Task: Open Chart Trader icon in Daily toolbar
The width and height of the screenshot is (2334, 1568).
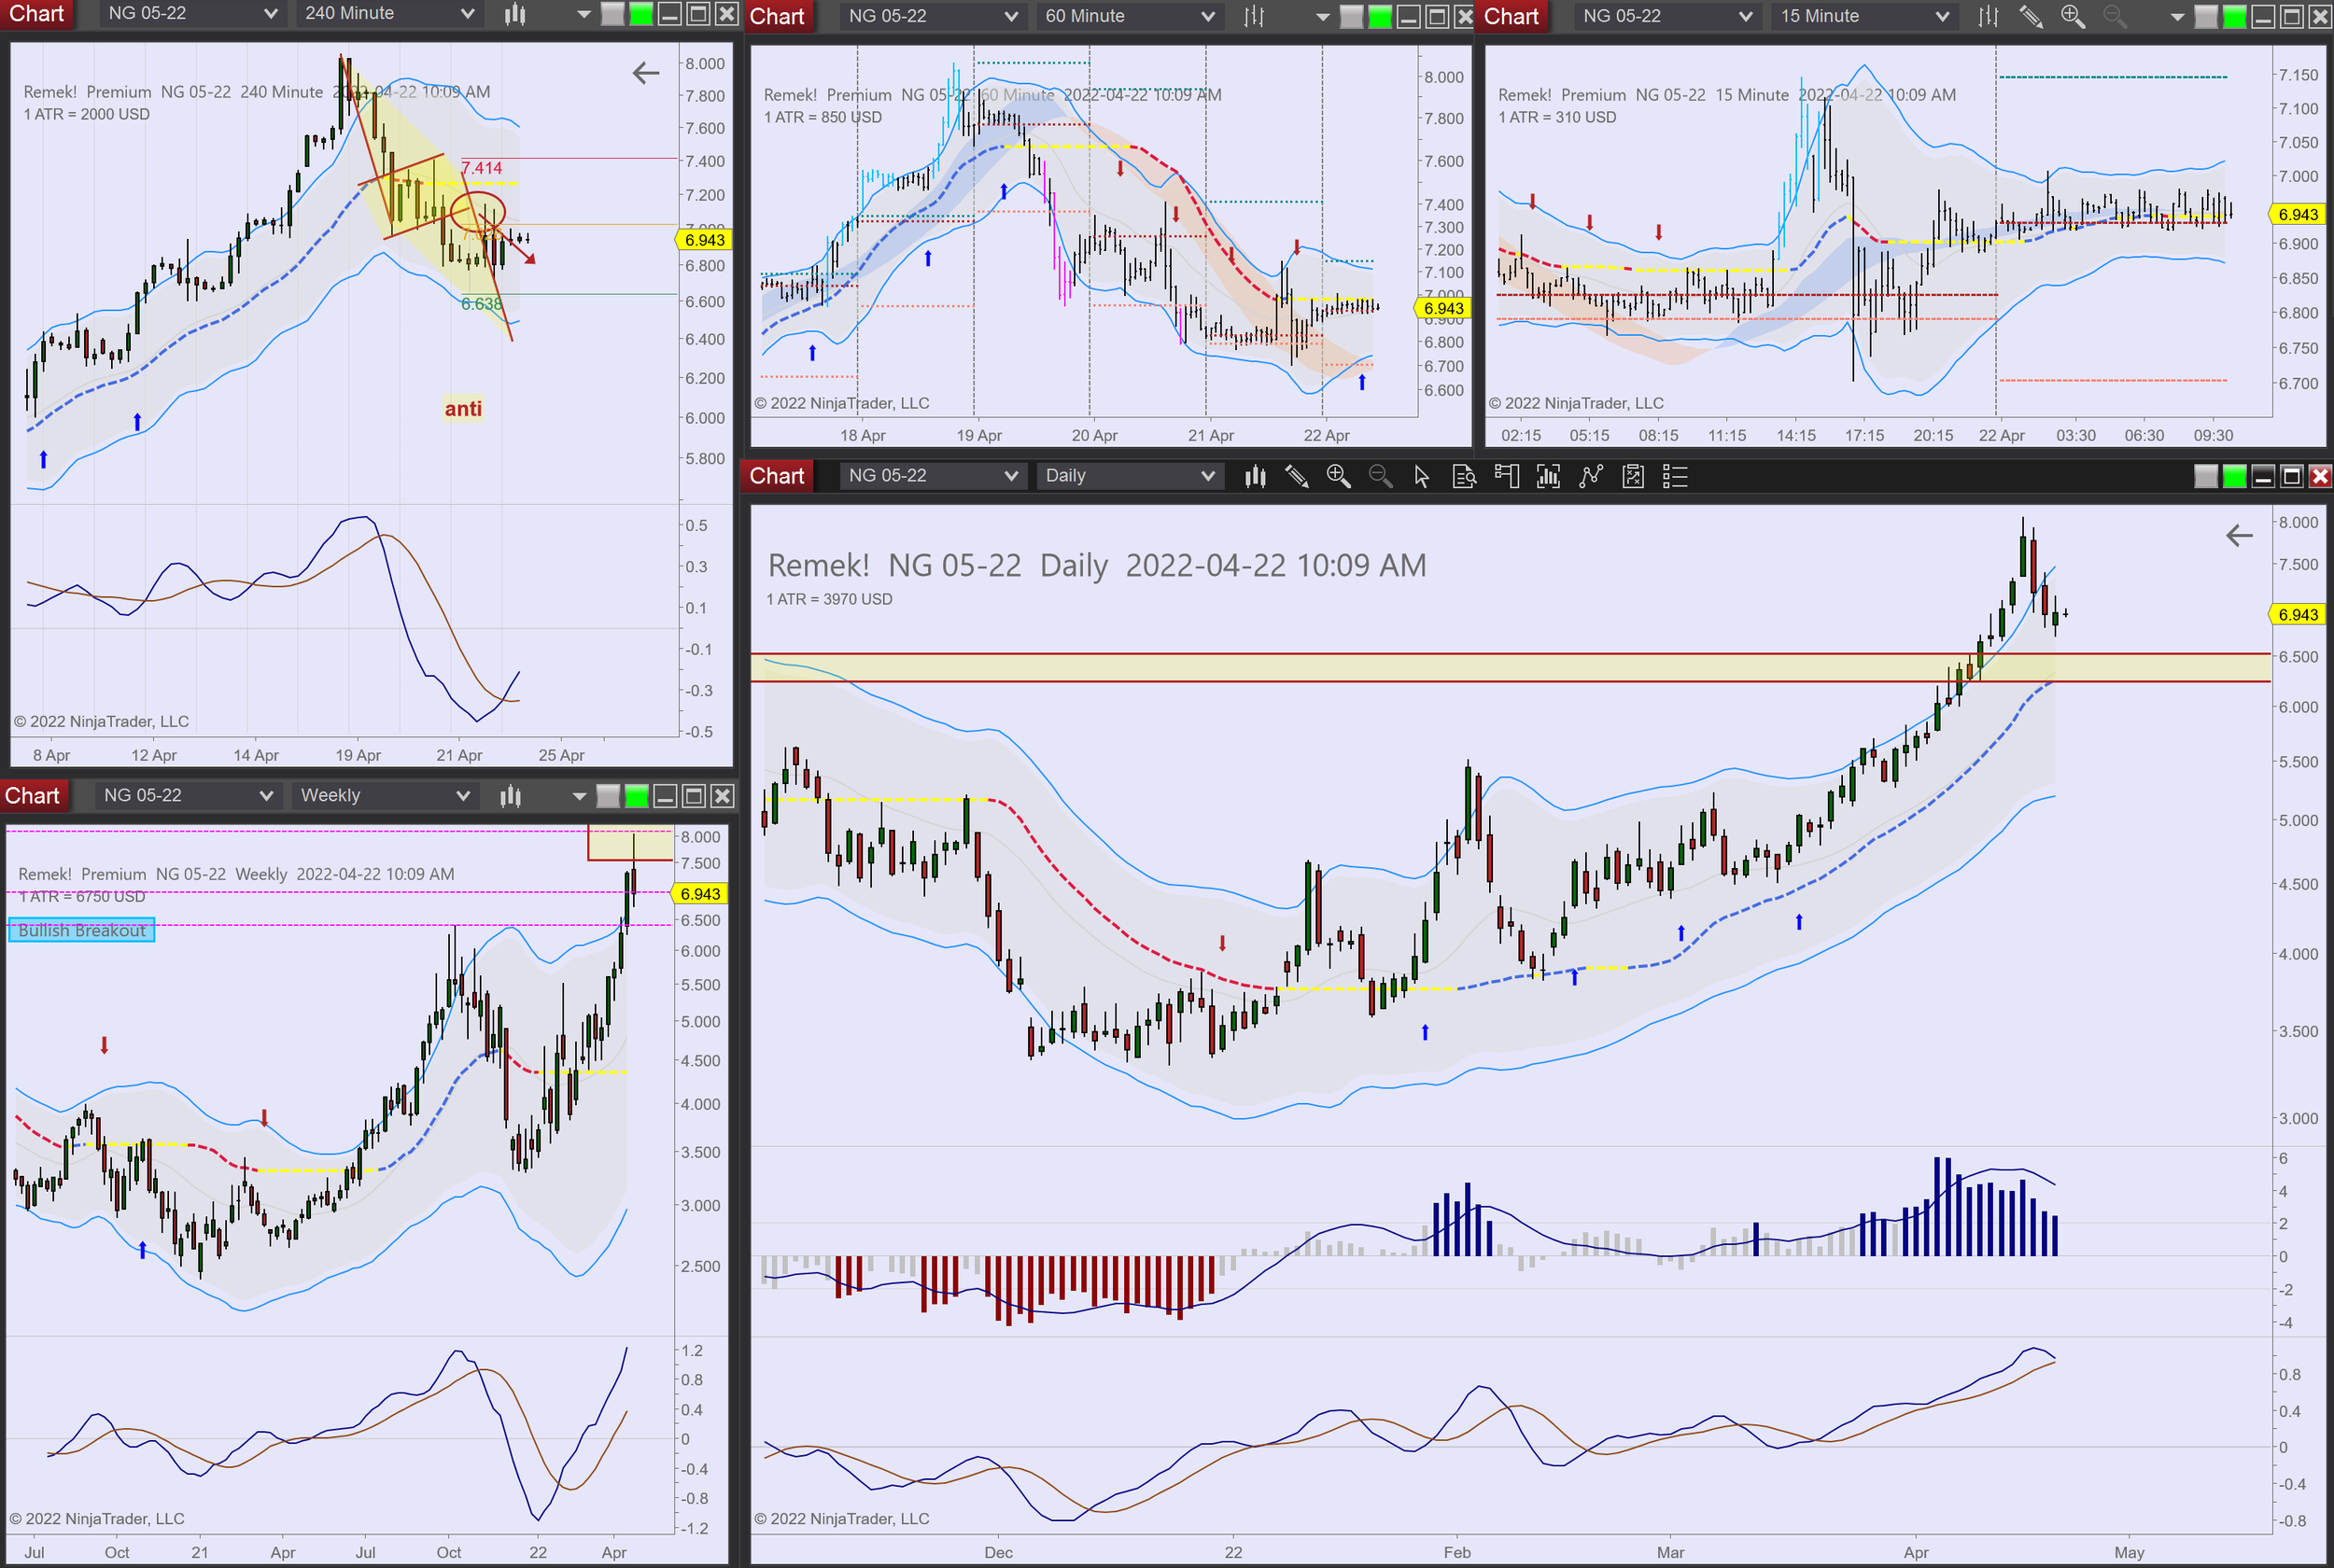Action: (x=1506, y=476)
